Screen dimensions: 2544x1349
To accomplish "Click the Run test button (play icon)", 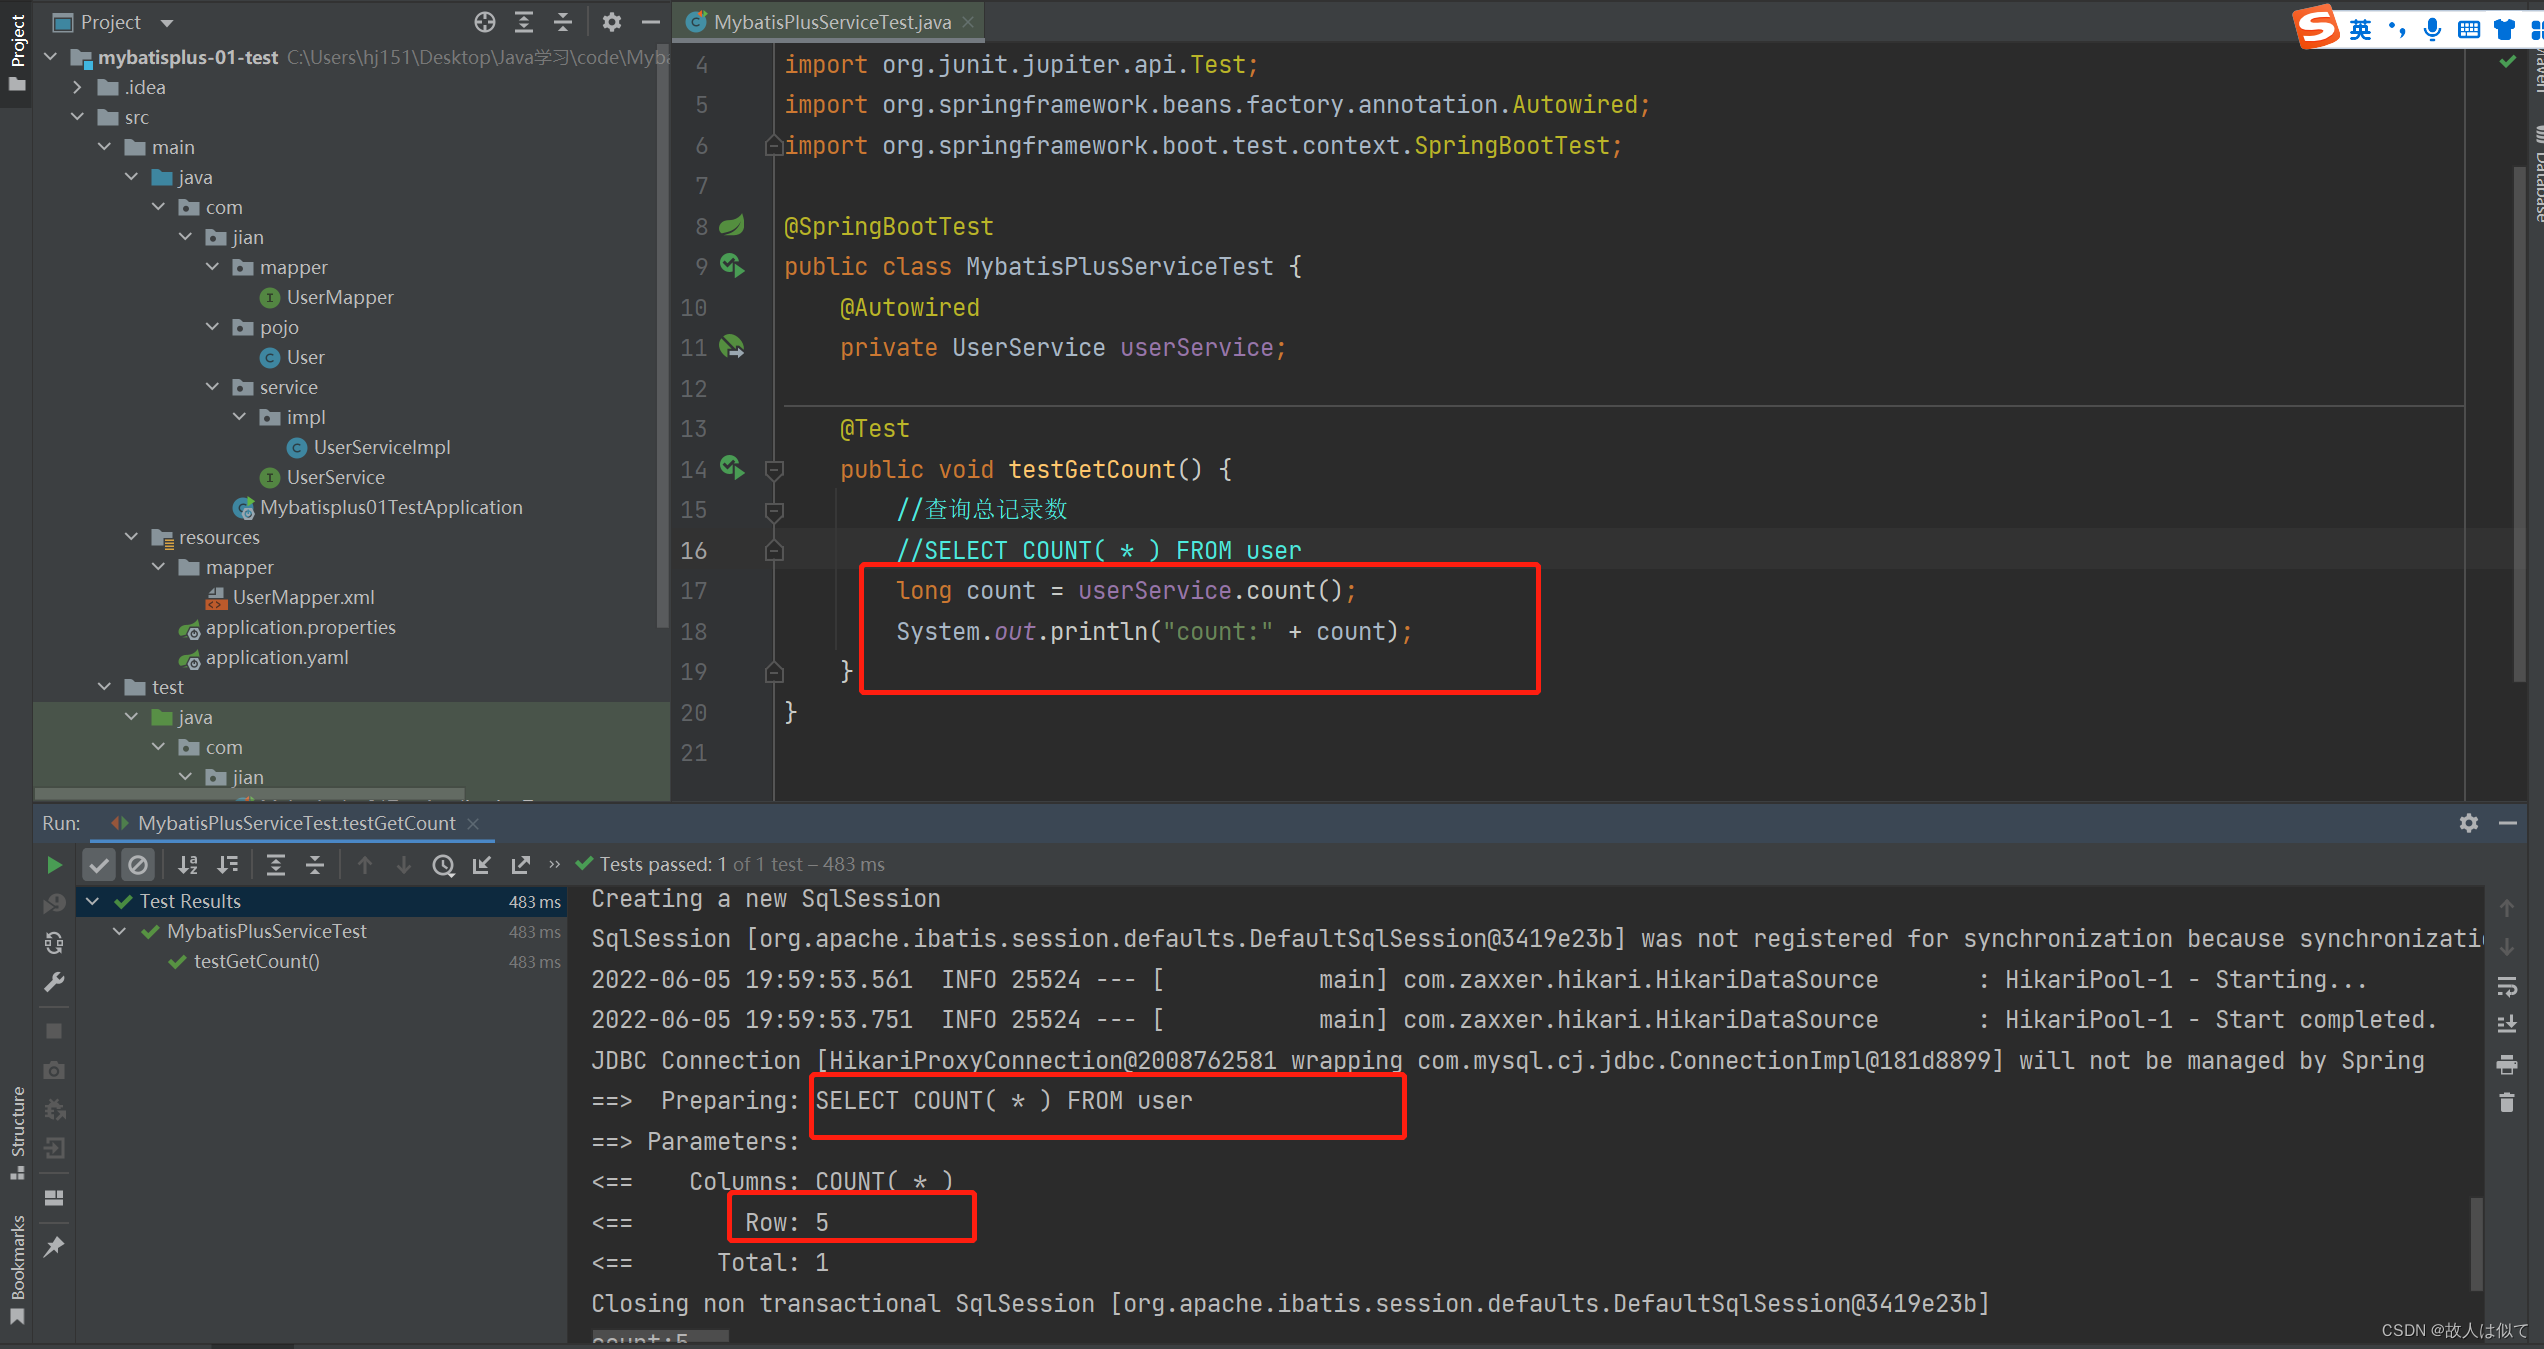I will (x=52, y=863).
